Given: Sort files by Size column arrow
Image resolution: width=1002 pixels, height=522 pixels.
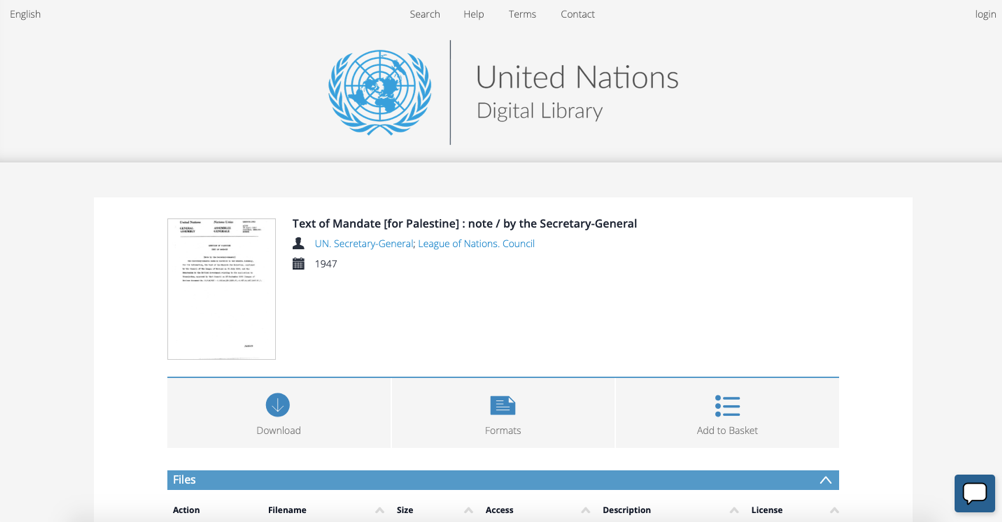Looking at the screenshot, I should (x=468, y=510).
